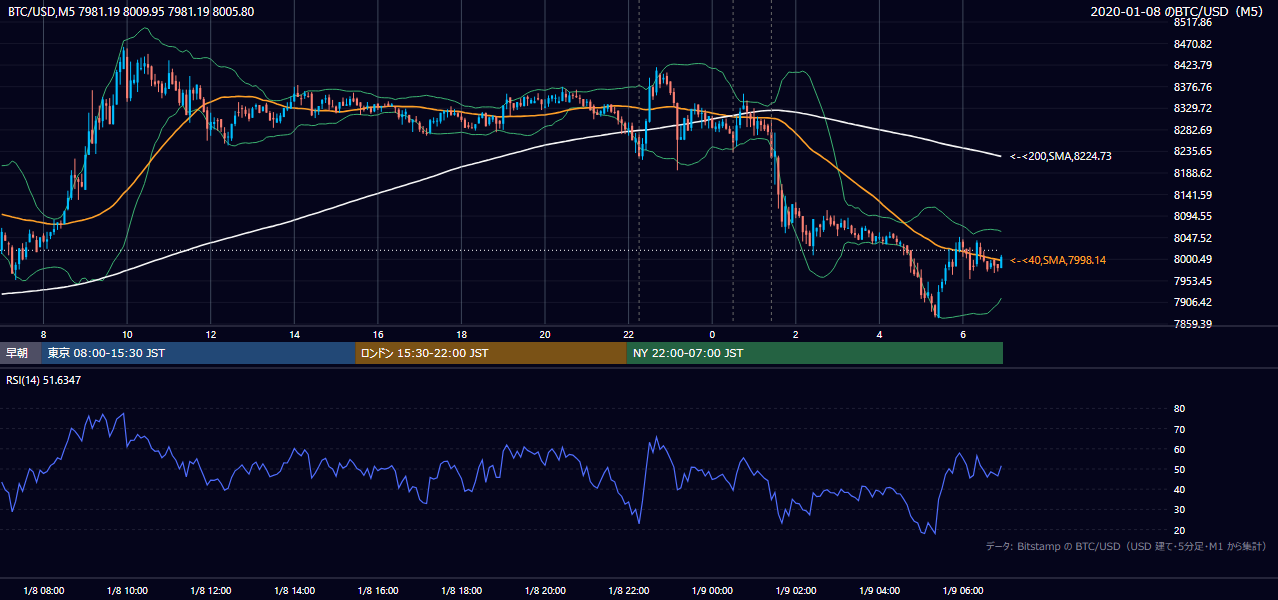Click hour label 16 under price chart
The width and height of the screenshot is (1278, 600).
click(378, 333)
